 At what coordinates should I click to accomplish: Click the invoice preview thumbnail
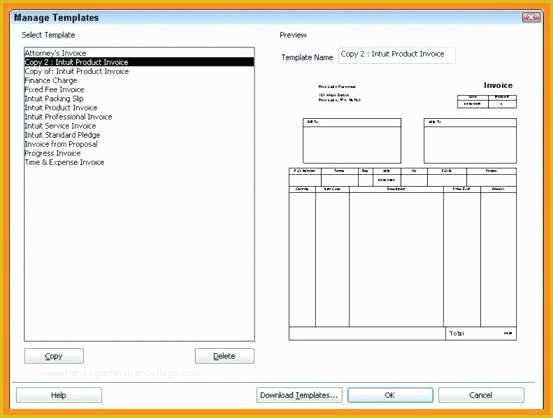403,210
